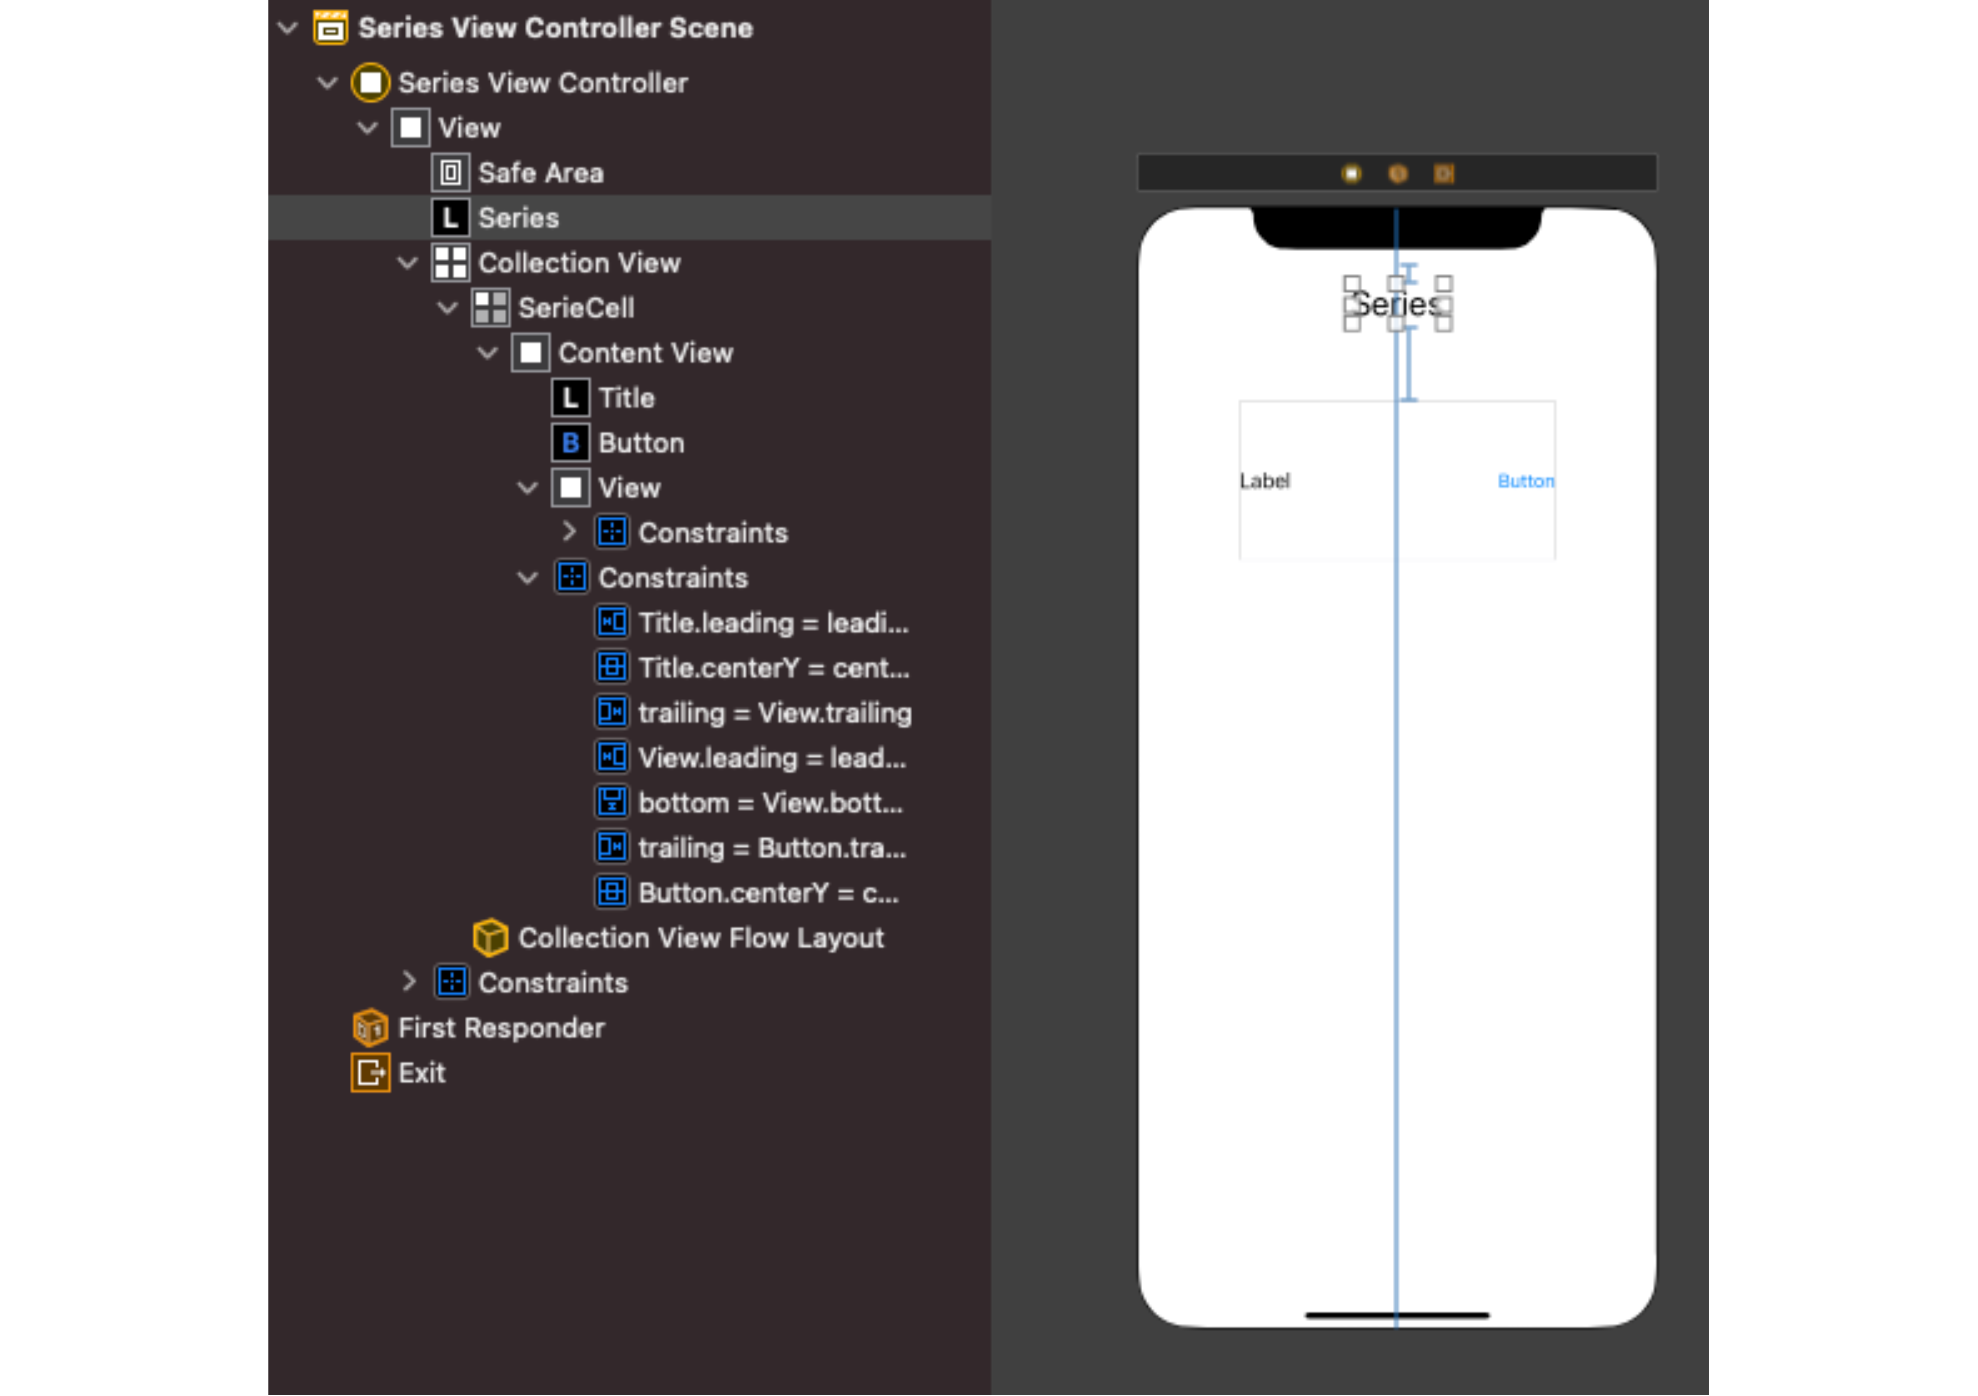Expand the Constraints group under nested View
The height and width of the screenshot is (1396, 1978).
[569, 532]
